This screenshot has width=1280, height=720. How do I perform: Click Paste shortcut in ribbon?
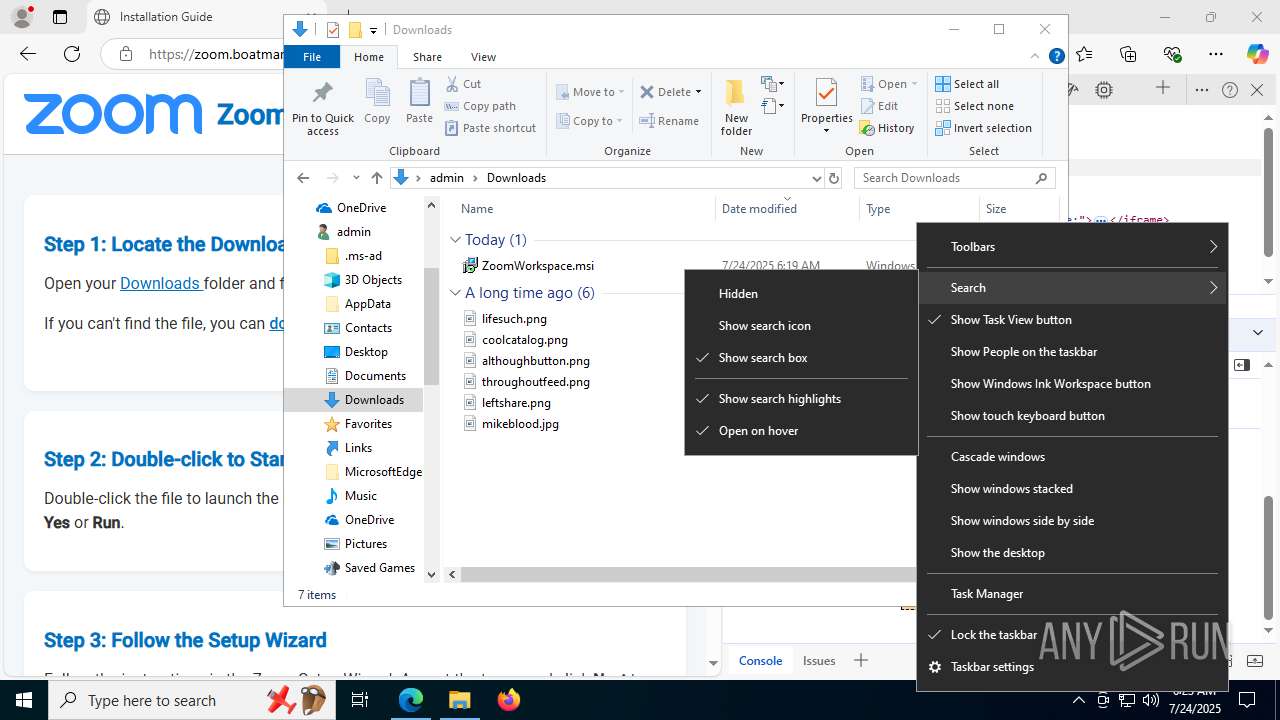tap(490, 128)
